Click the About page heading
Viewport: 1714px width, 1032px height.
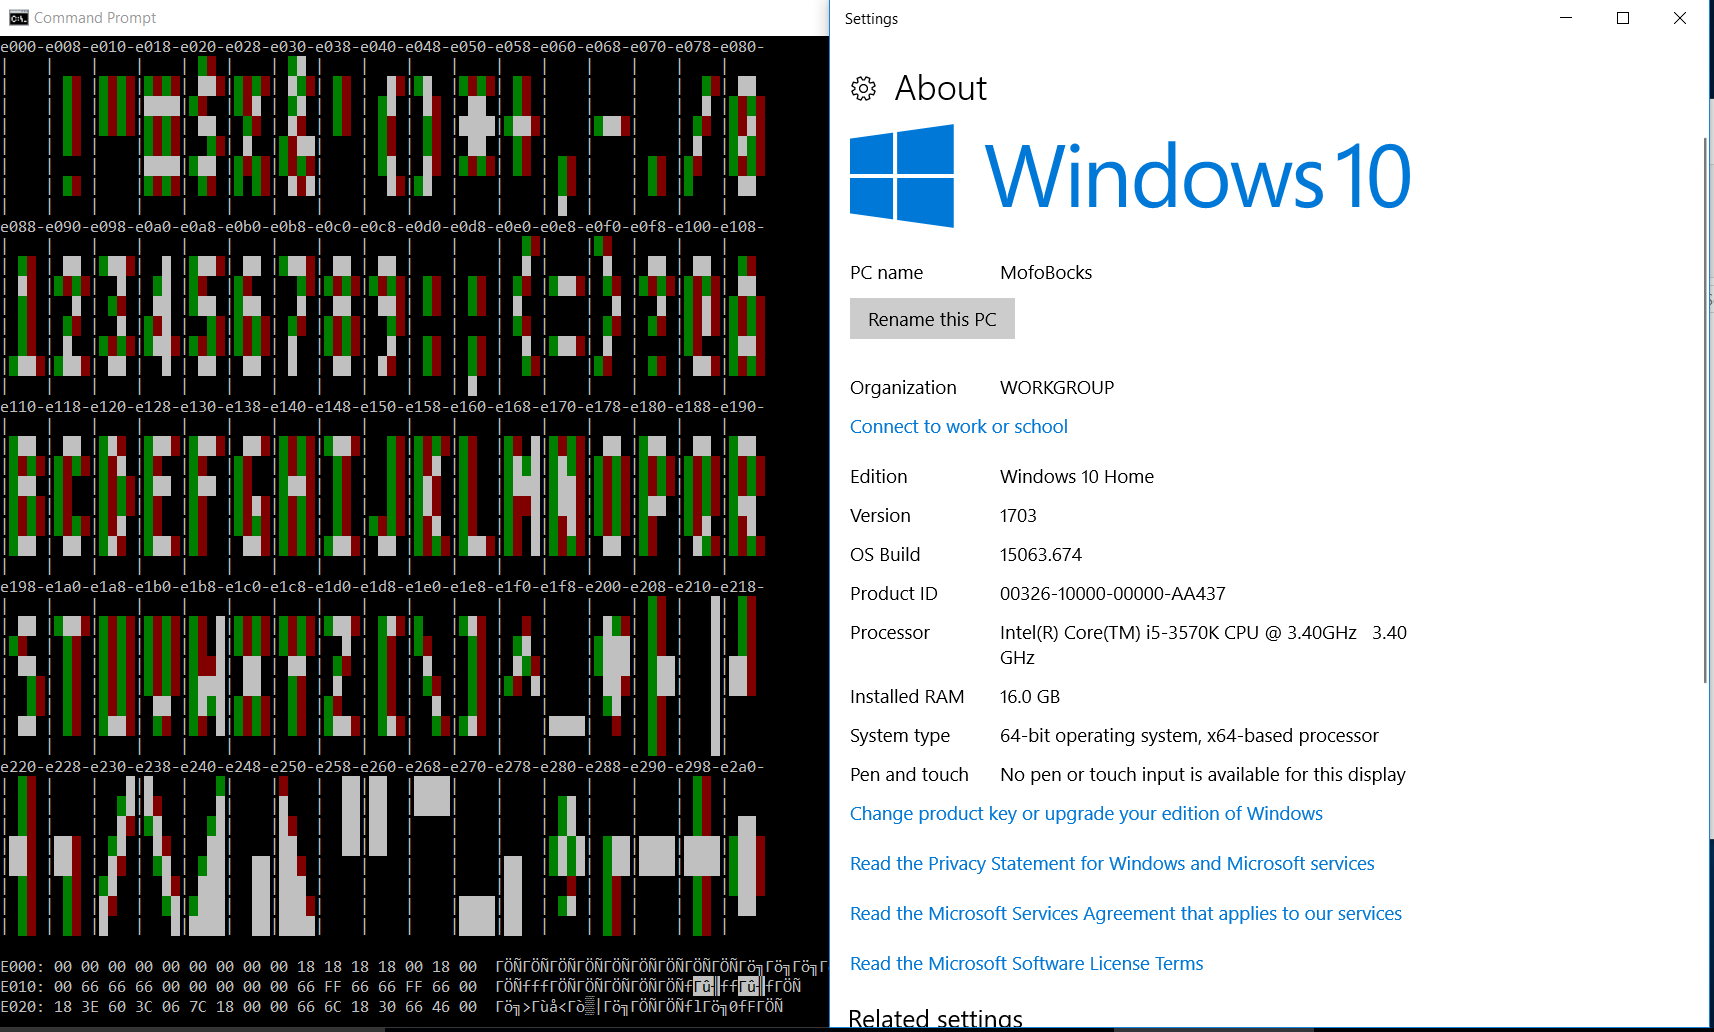coord(941,89)
